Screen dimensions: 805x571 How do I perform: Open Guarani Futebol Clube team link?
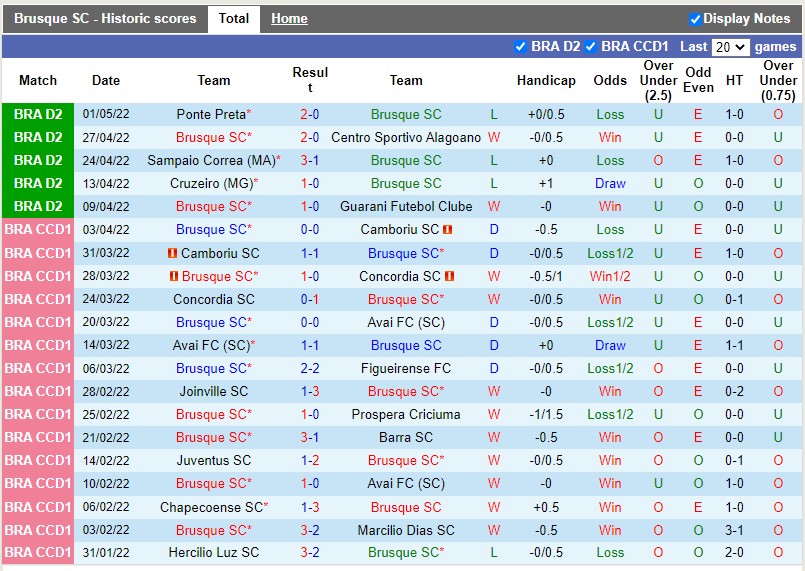pyautogui.click(x=406, y=206)
